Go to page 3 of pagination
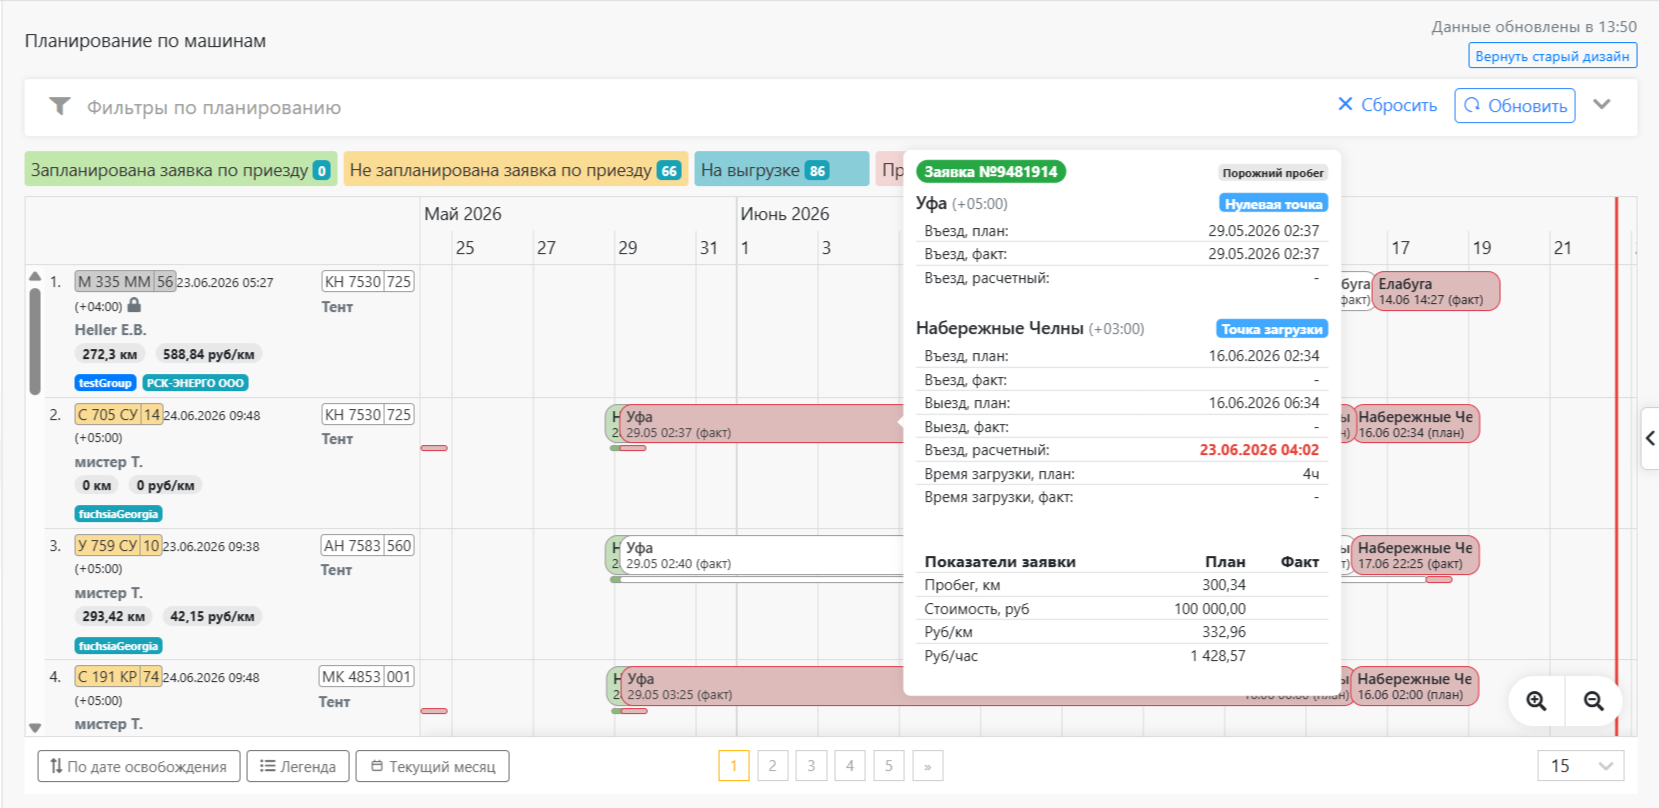 click(811, 766)
